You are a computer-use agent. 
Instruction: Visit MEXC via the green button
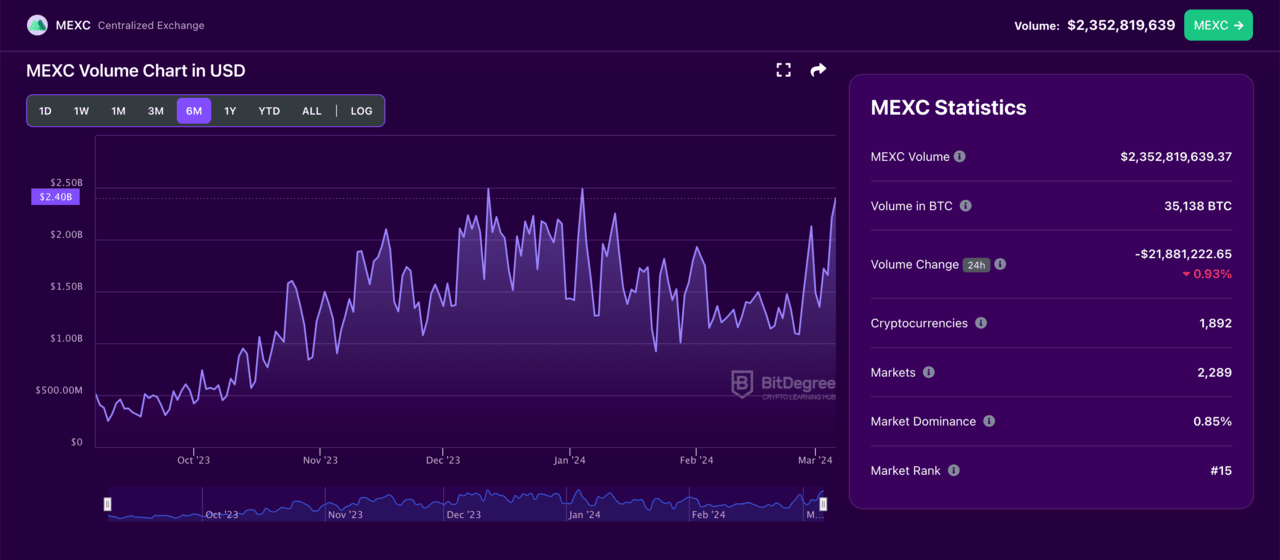tap(1218, 25)
